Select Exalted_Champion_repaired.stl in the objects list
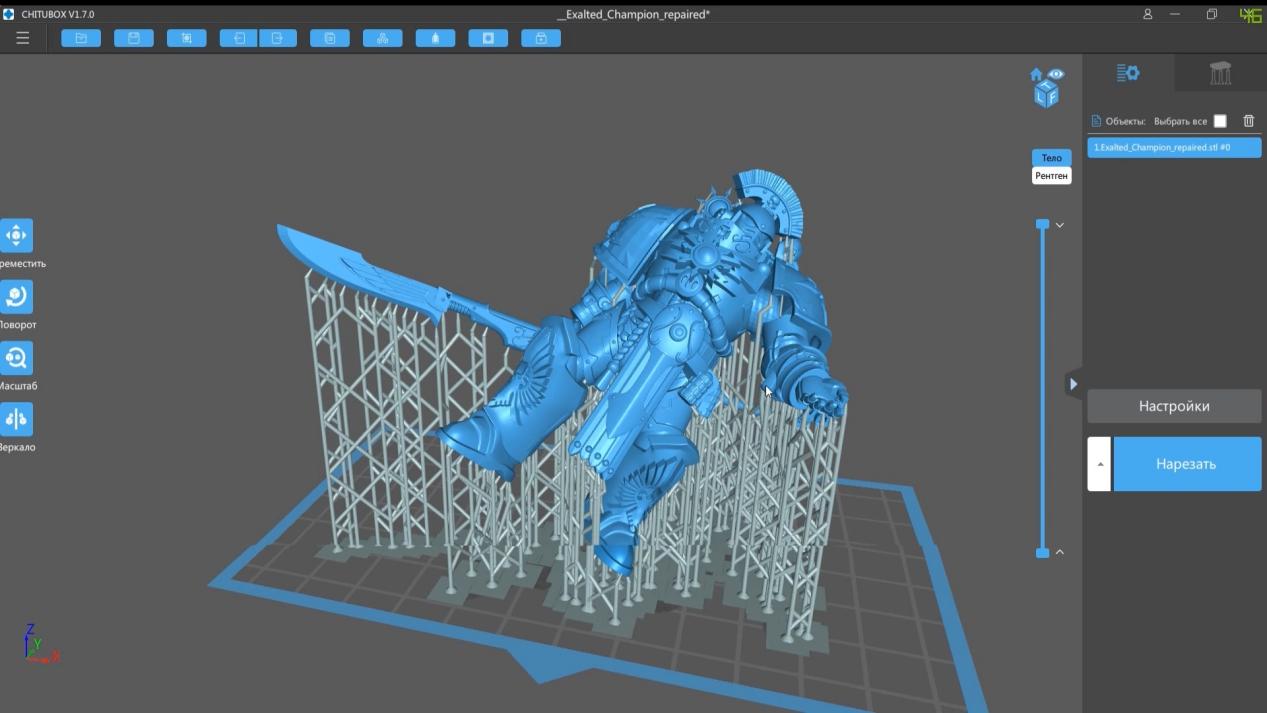This screenshot has height=713, width=1267. (x=1173, y=146)
